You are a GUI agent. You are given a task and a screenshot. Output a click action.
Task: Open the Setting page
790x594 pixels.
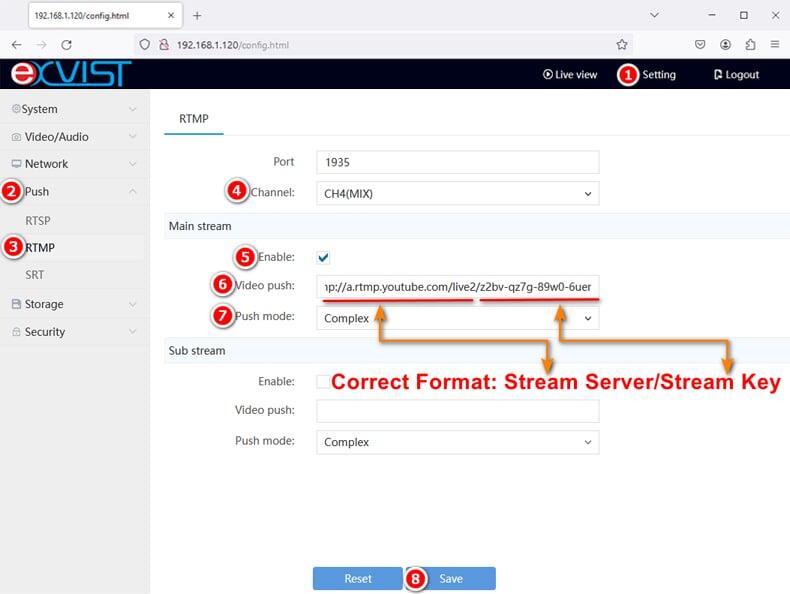pos(659,75)
